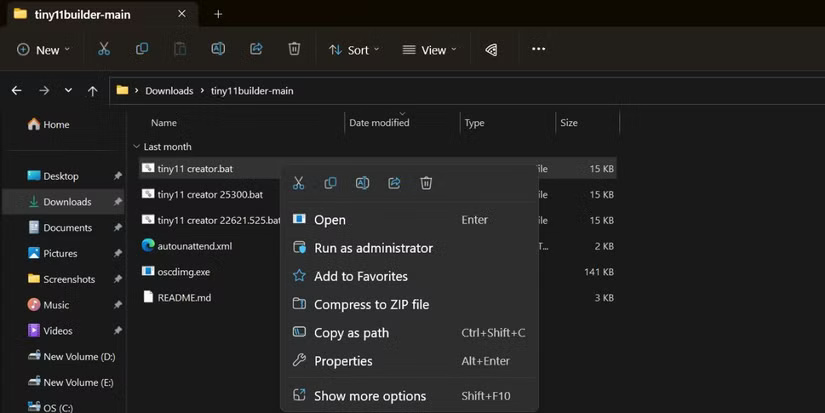Select the README.md file
This screenshot has height=413, width=825.
(184, 297)
